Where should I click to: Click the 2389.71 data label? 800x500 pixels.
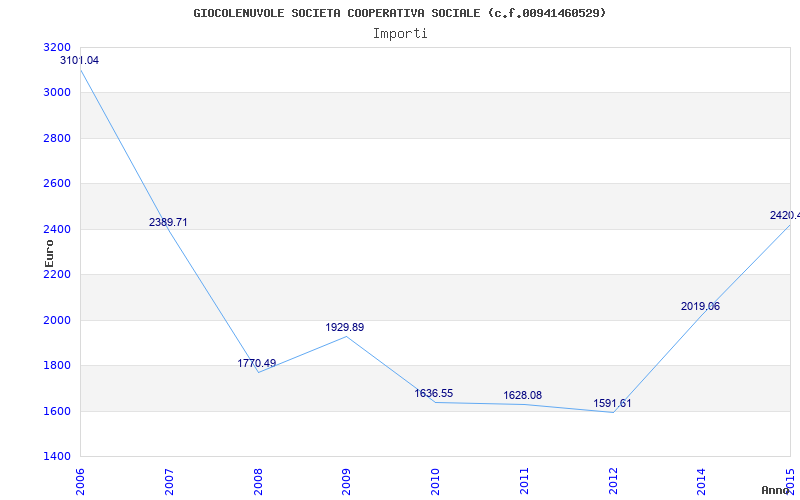click(x=168, y=222)
